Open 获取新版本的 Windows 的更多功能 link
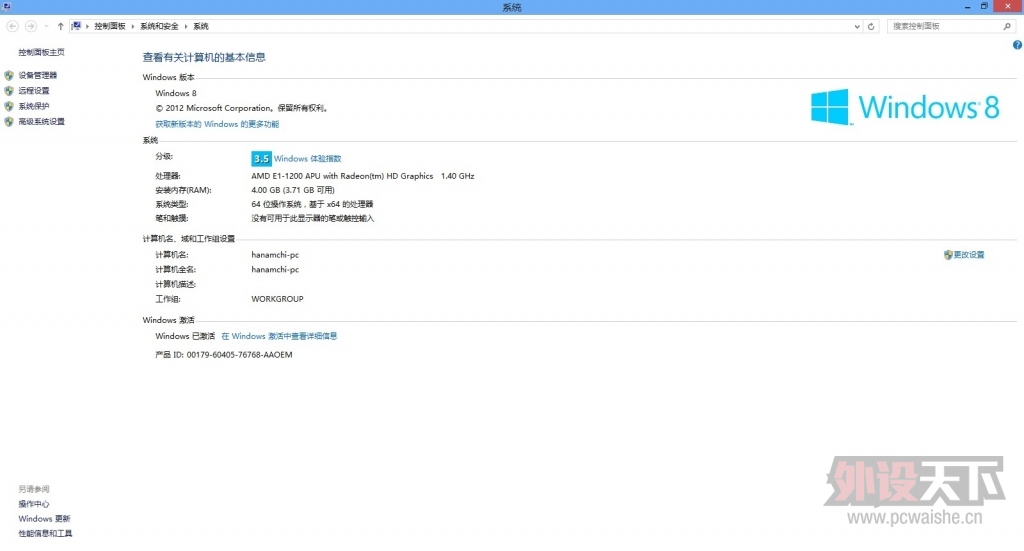 tap(217, 124)
